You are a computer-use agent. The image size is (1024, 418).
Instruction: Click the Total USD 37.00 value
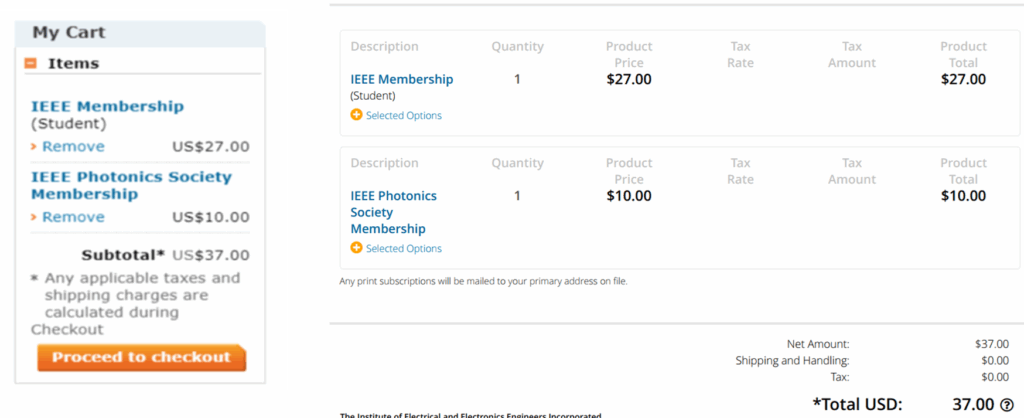click(x=973, y=404)
